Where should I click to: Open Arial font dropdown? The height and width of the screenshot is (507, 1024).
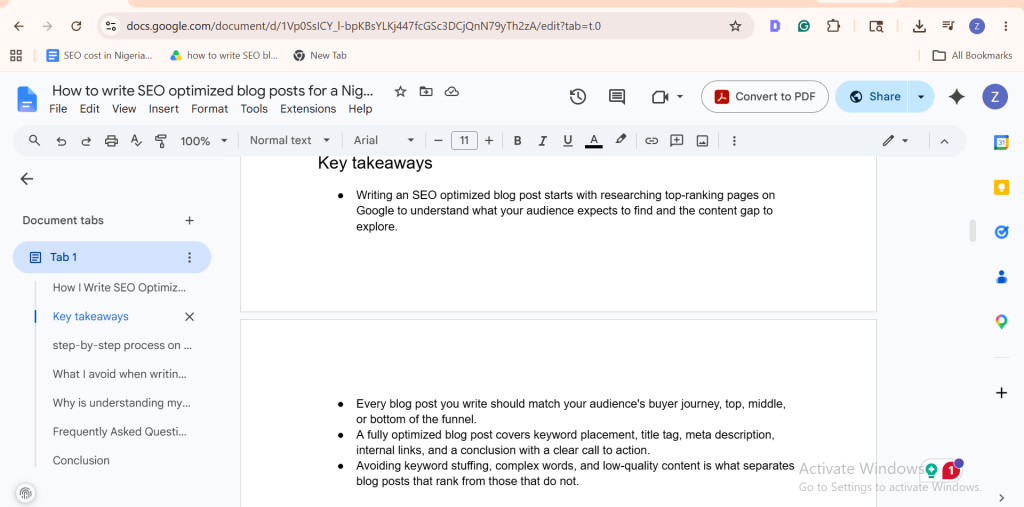384,140
